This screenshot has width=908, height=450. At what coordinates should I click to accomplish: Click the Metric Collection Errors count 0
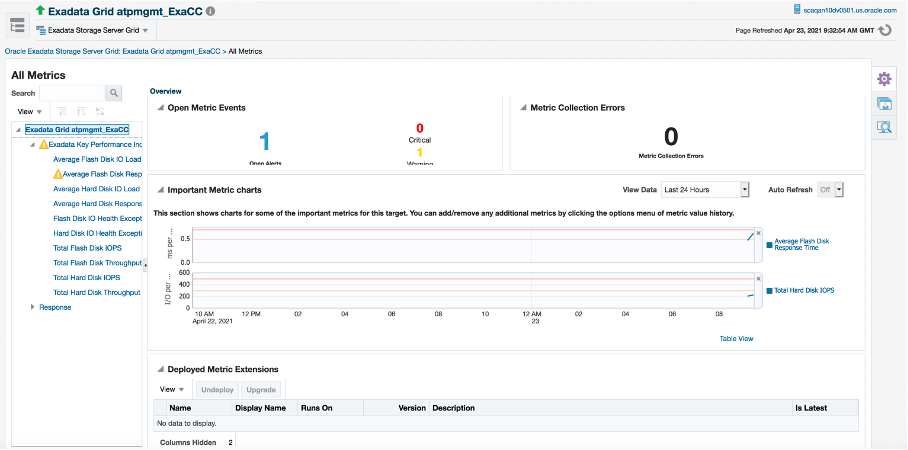point(671,137)
